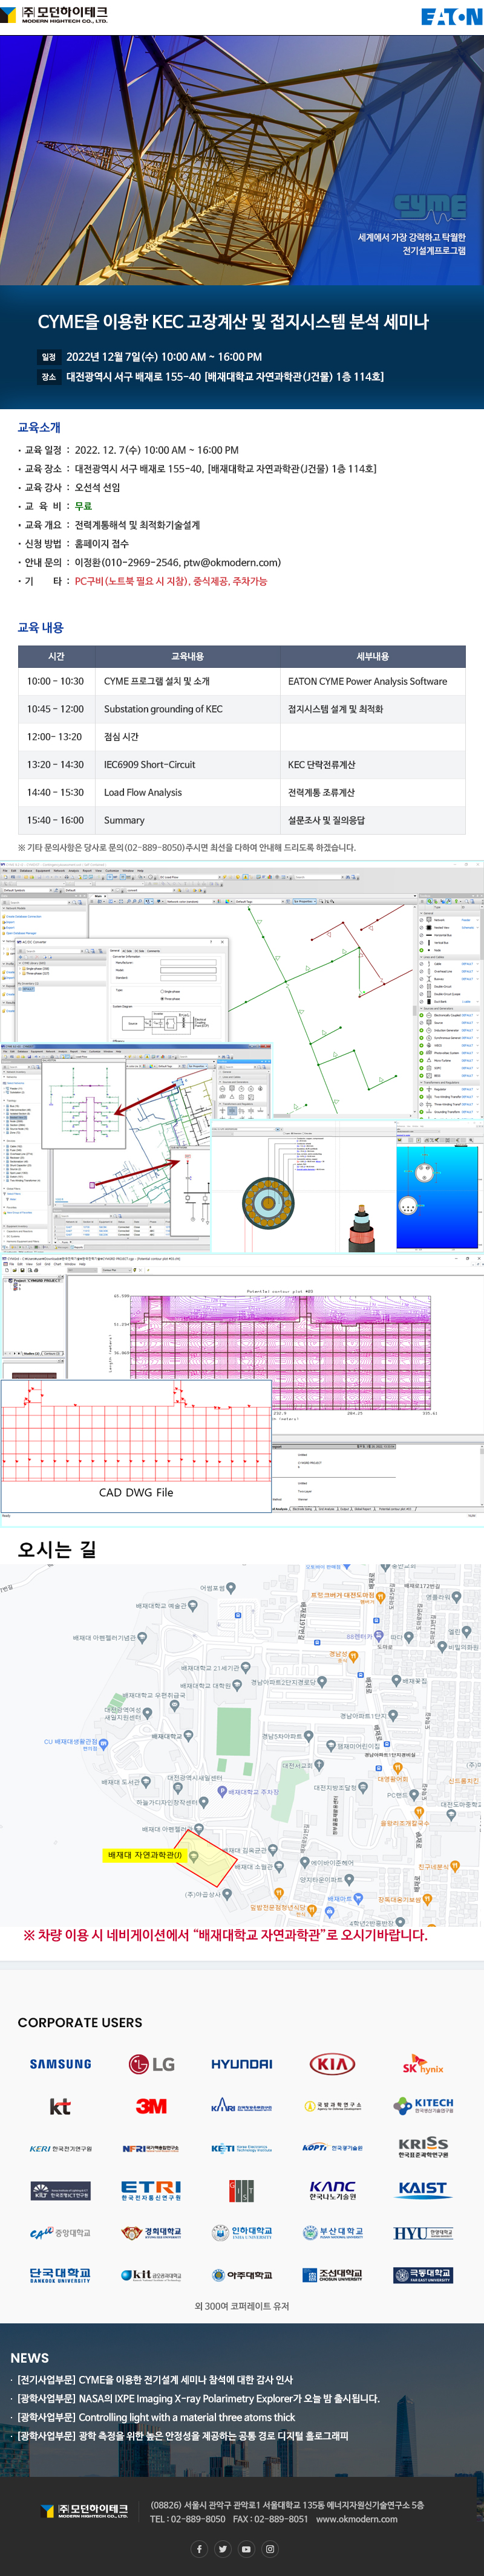Screen dimensions: 484x2576
Task: Click the 'Load Flow Analysis' cell
Action: (x=188, y=792)
